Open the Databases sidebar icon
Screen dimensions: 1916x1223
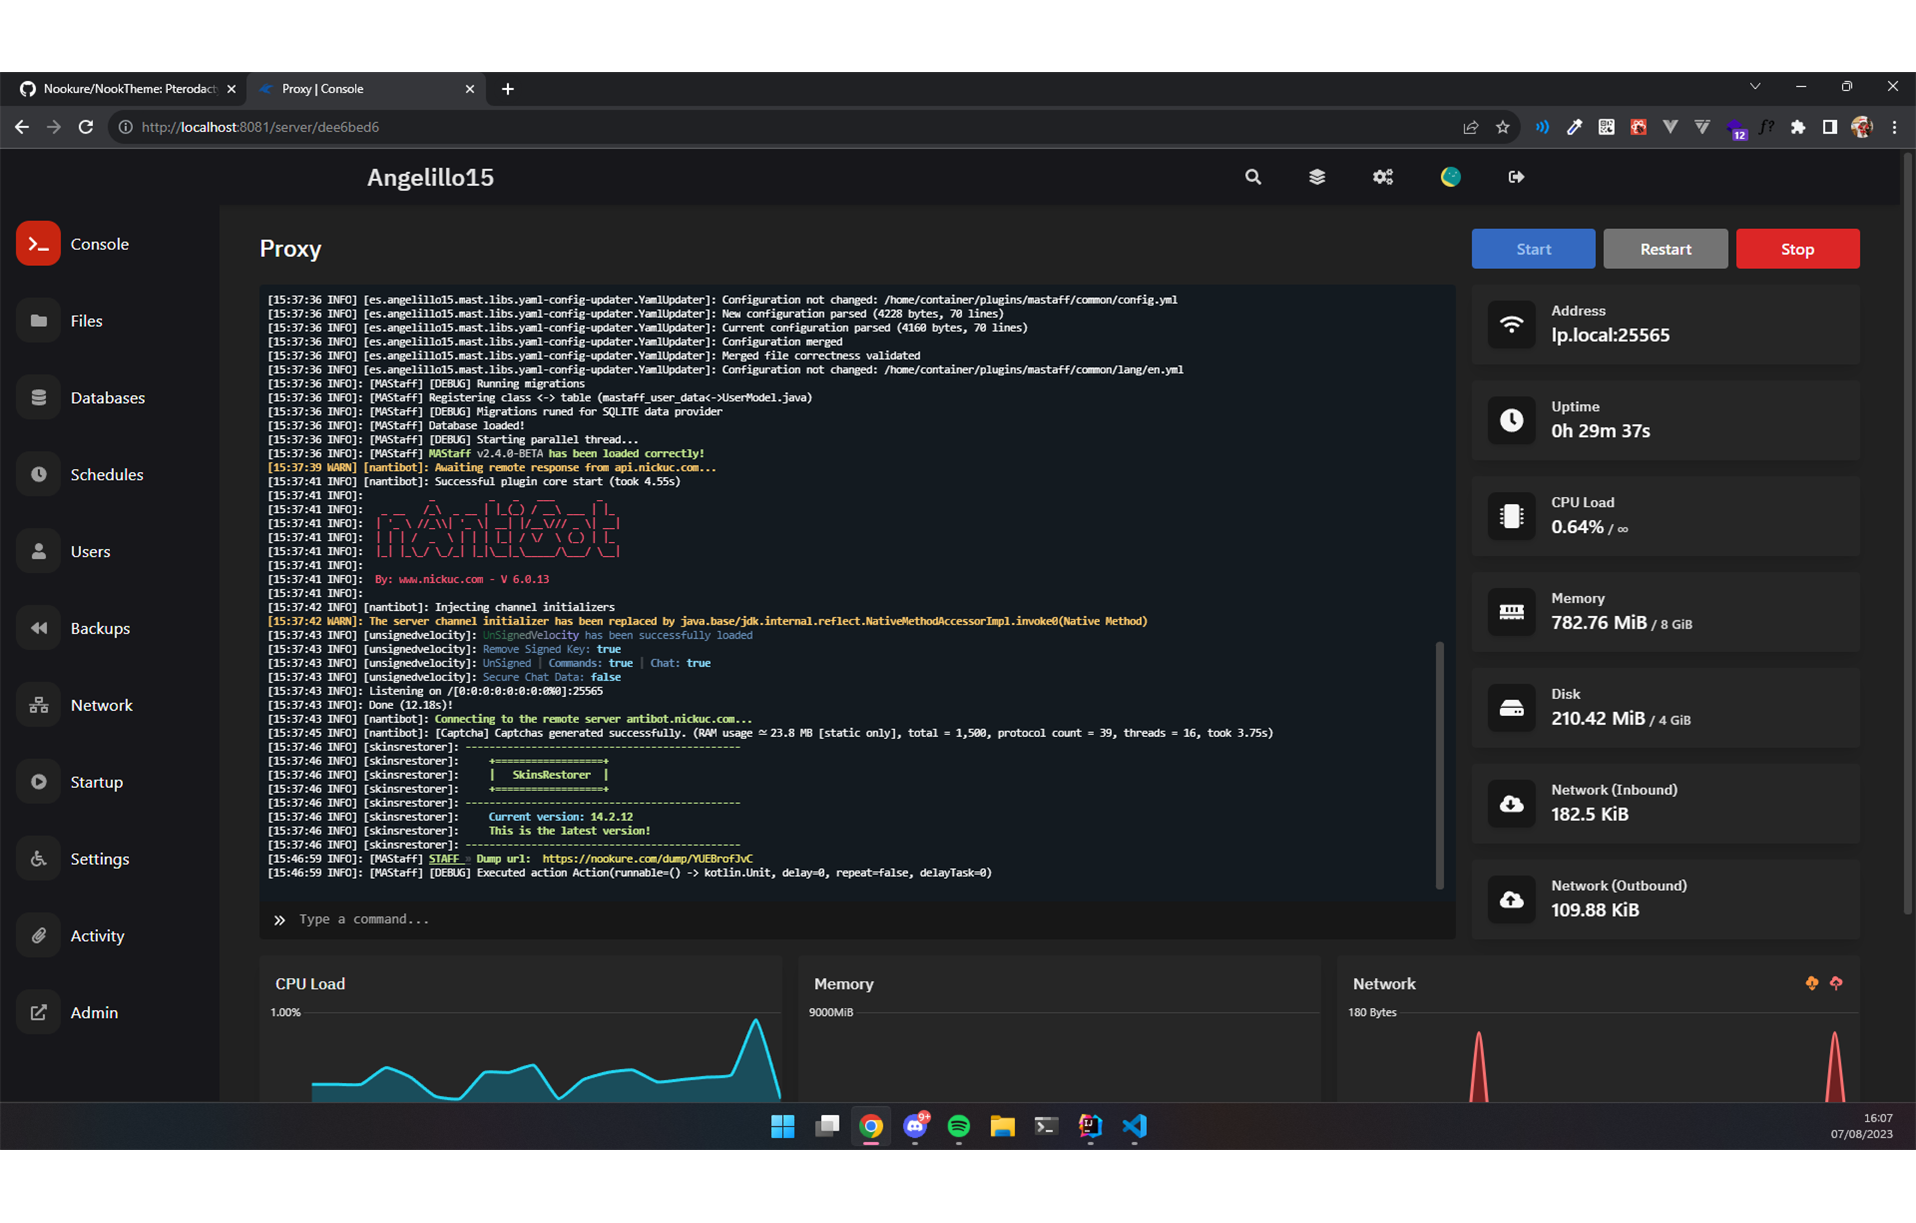[38, 397]
